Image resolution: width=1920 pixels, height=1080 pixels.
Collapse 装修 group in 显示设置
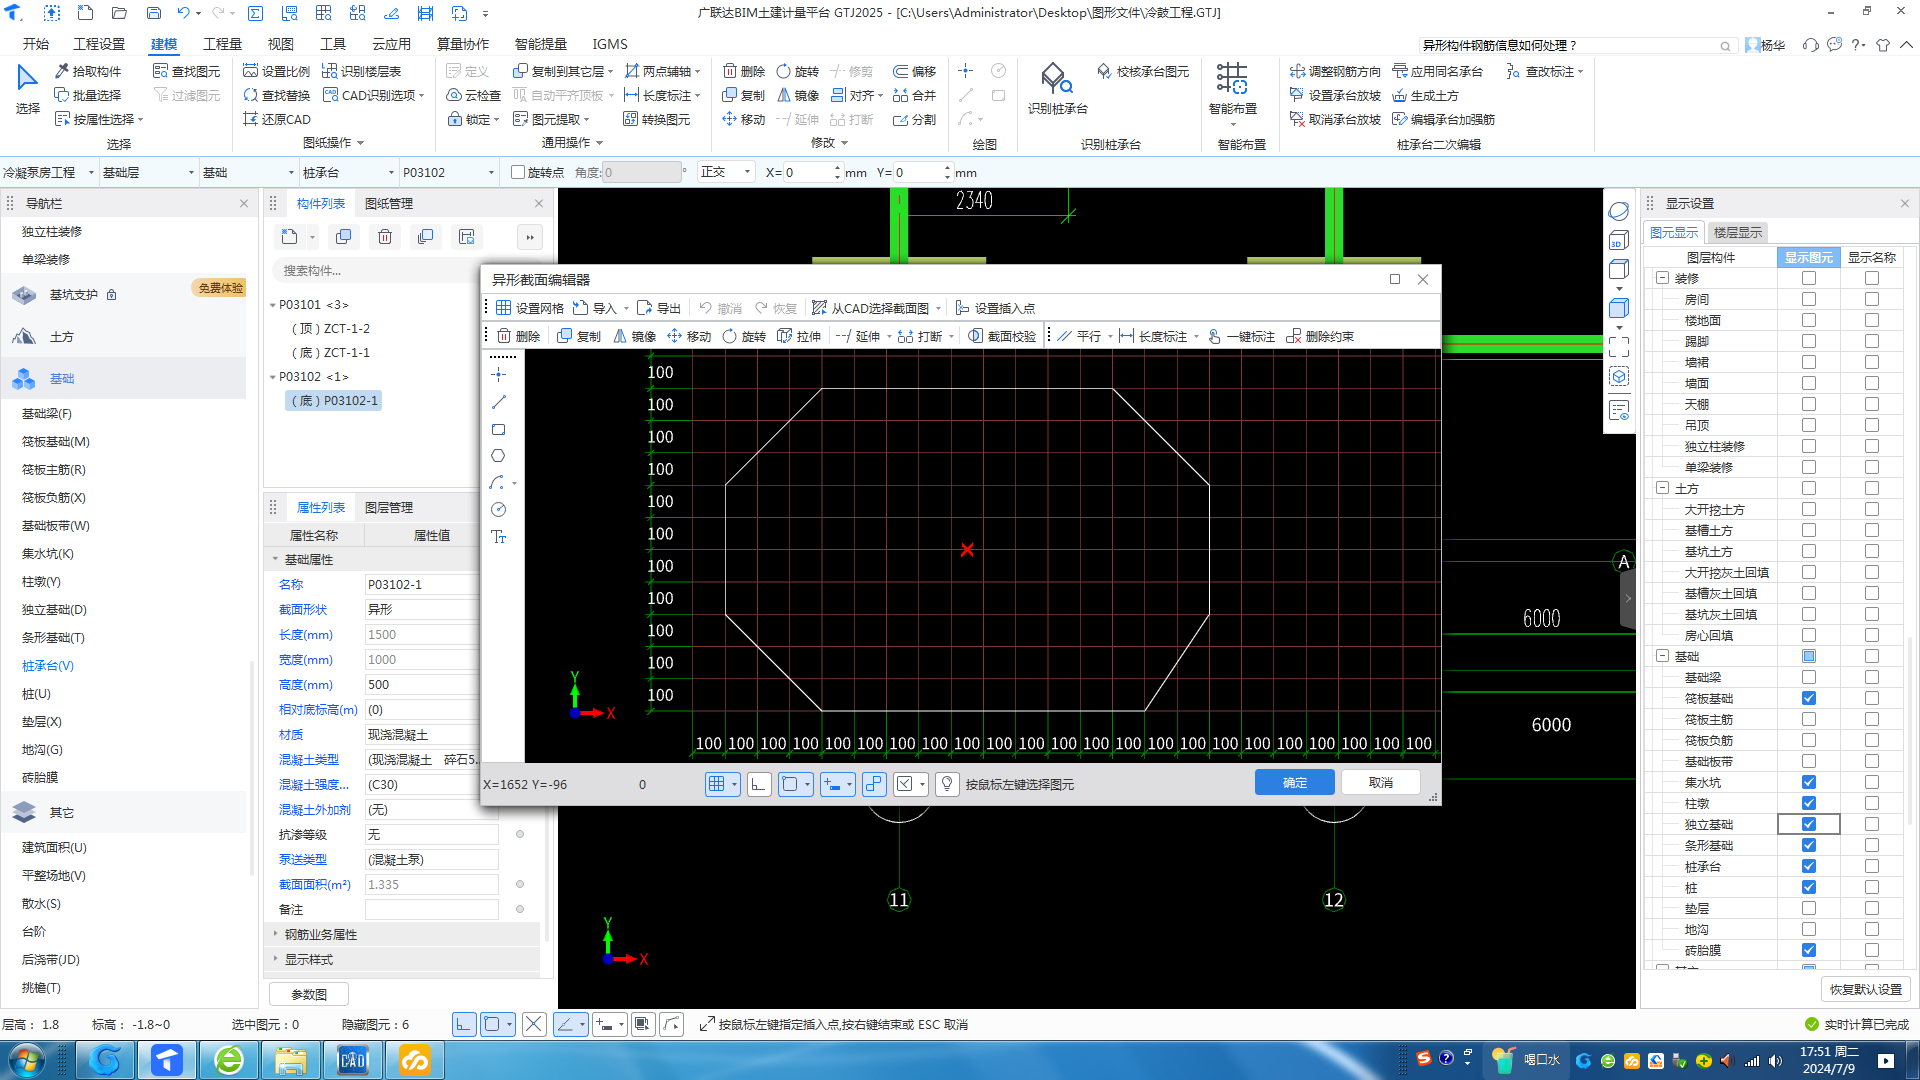[x=1662, y=278]
